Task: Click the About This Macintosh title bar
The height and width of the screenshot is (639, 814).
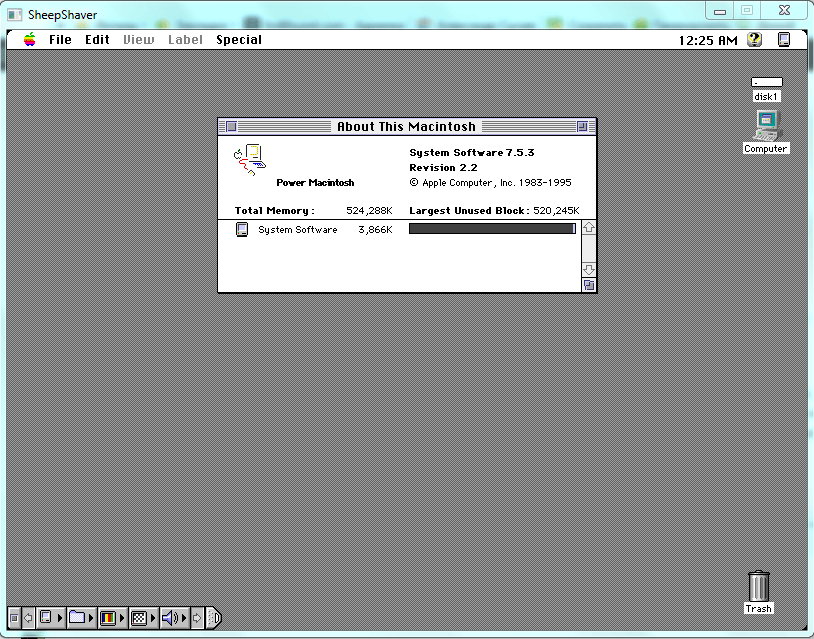Action: click(x=406, y=126)
